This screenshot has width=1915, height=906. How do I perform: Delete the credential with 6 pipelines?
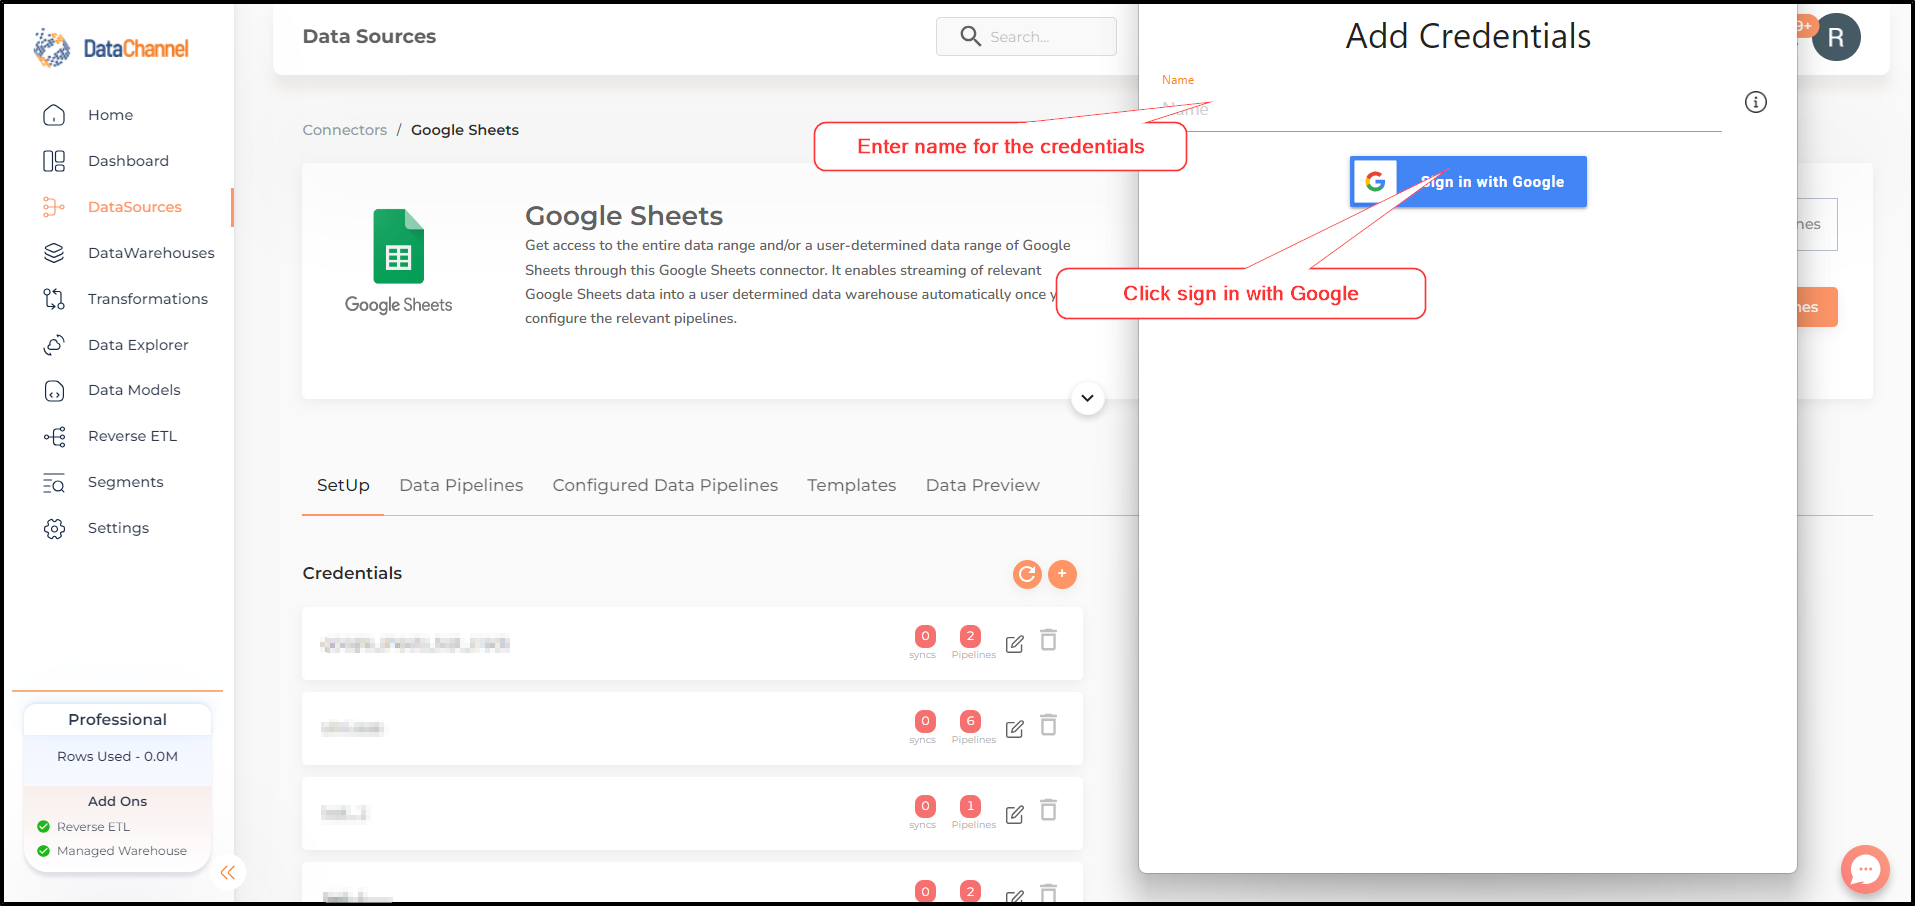1048,725
